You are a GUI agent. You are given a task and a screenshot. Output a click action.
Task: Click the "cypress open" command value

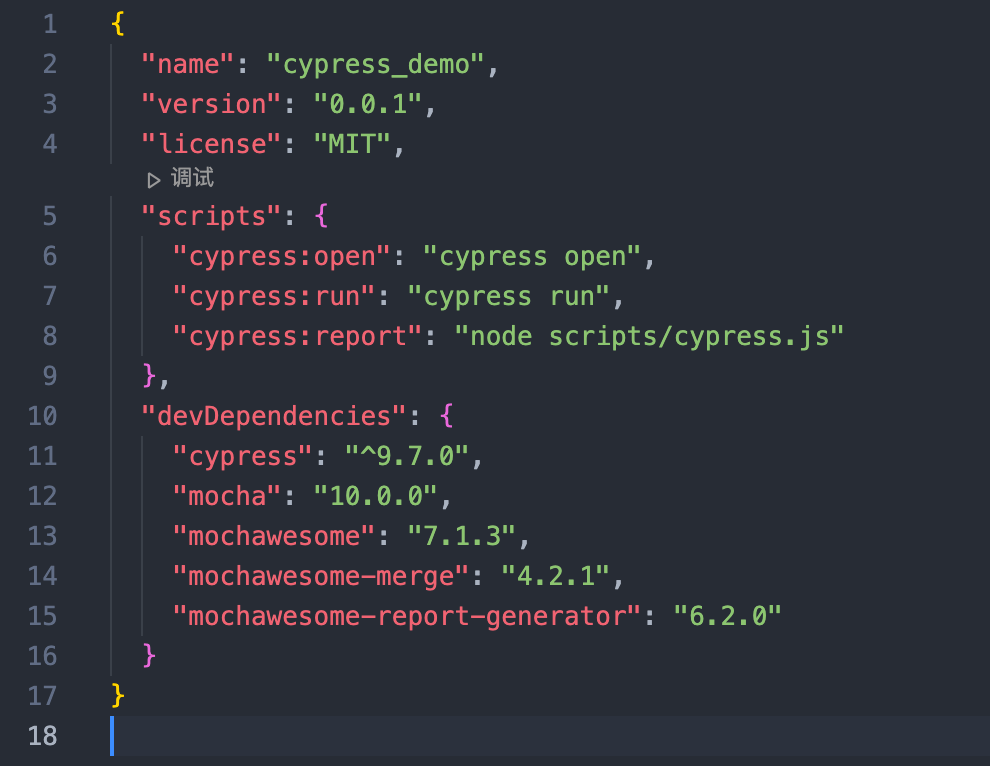(532, 256)
